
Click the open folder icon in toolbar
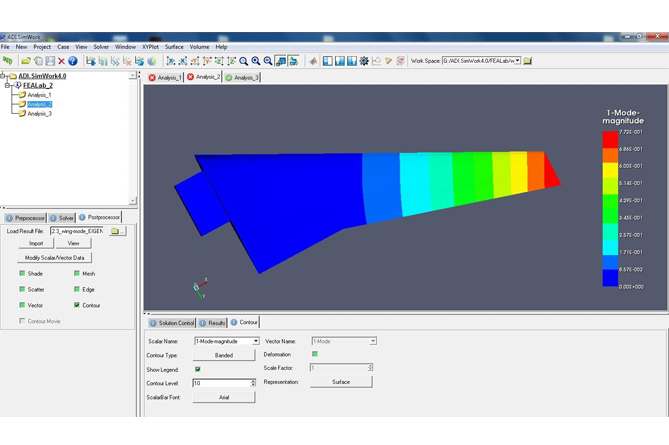tap(26, 61)
